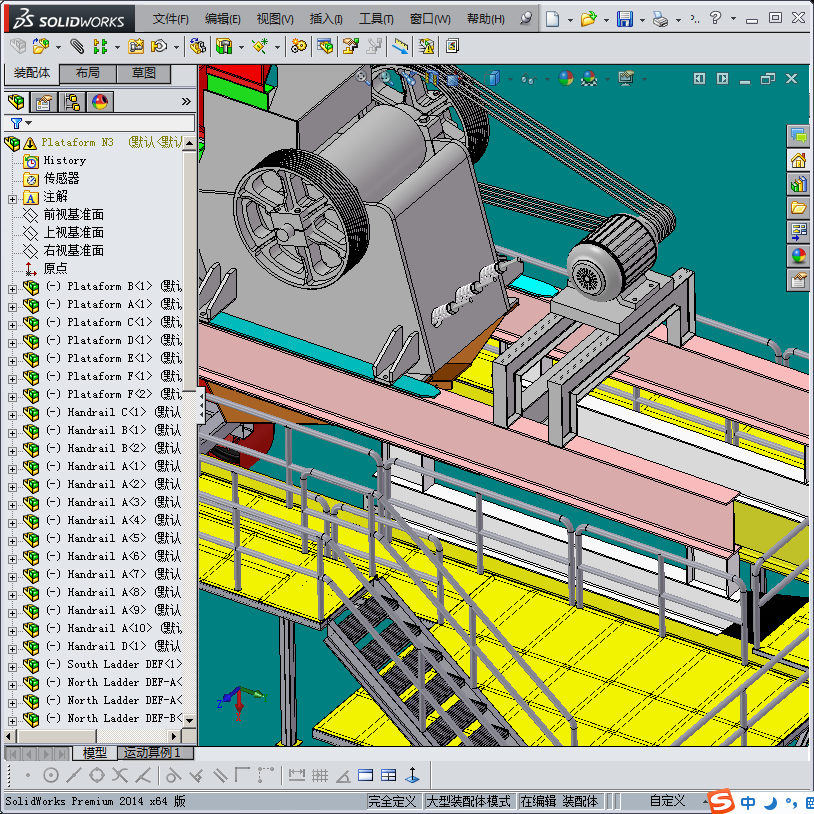Open the SolidWorks Resources home icon
Screen dimensions: 814x814
(x=798, y=160)
